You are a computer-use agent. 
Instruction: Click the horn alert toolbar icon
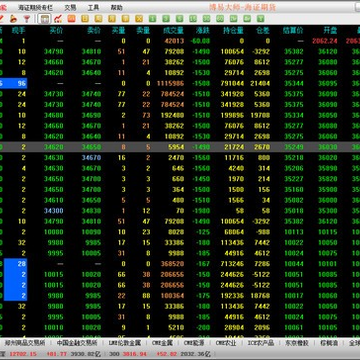click(x=13, y=18)
